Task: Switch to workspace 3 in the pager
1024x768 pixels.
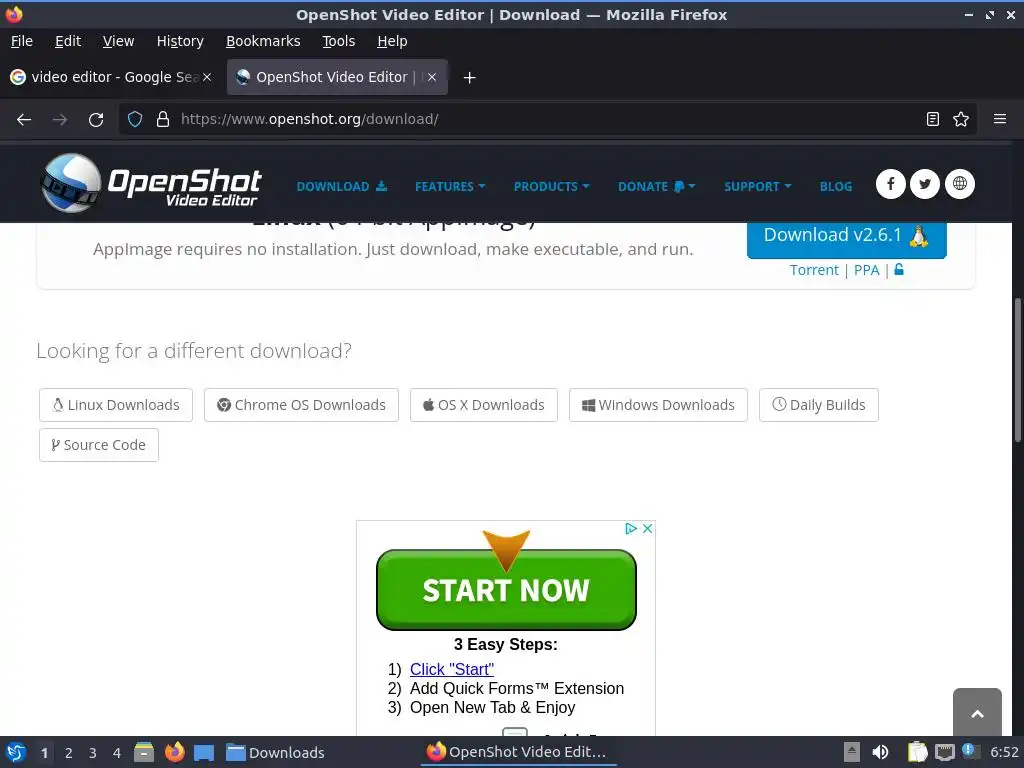Action: 93,753
